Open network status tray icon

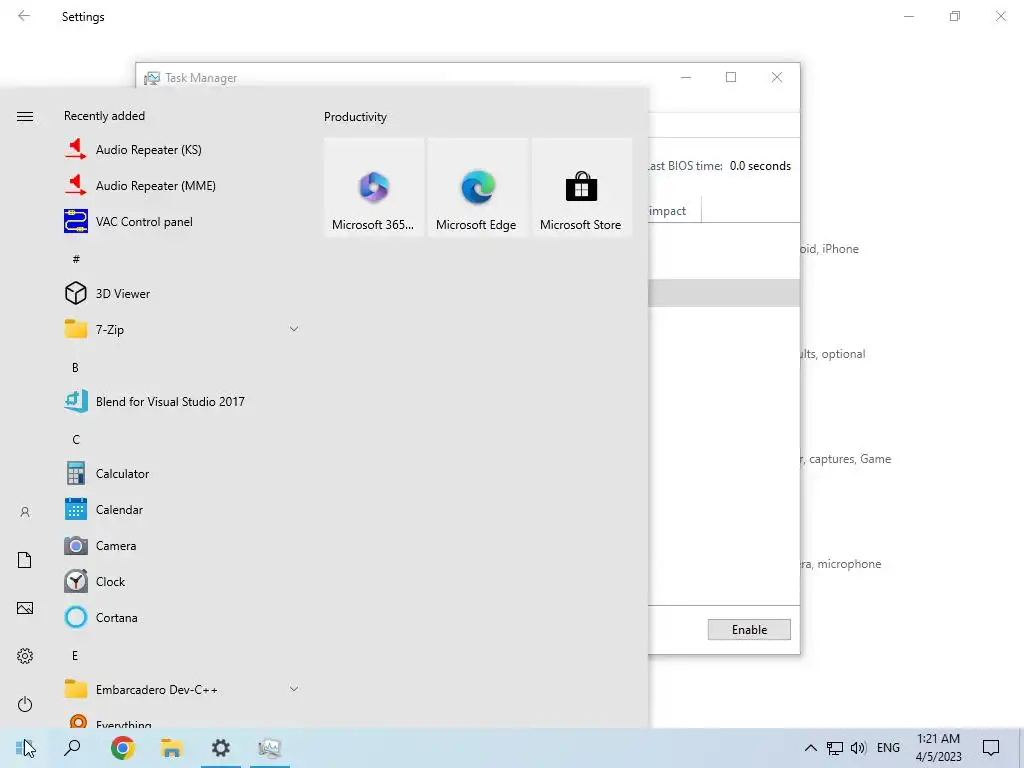(835, 748)
